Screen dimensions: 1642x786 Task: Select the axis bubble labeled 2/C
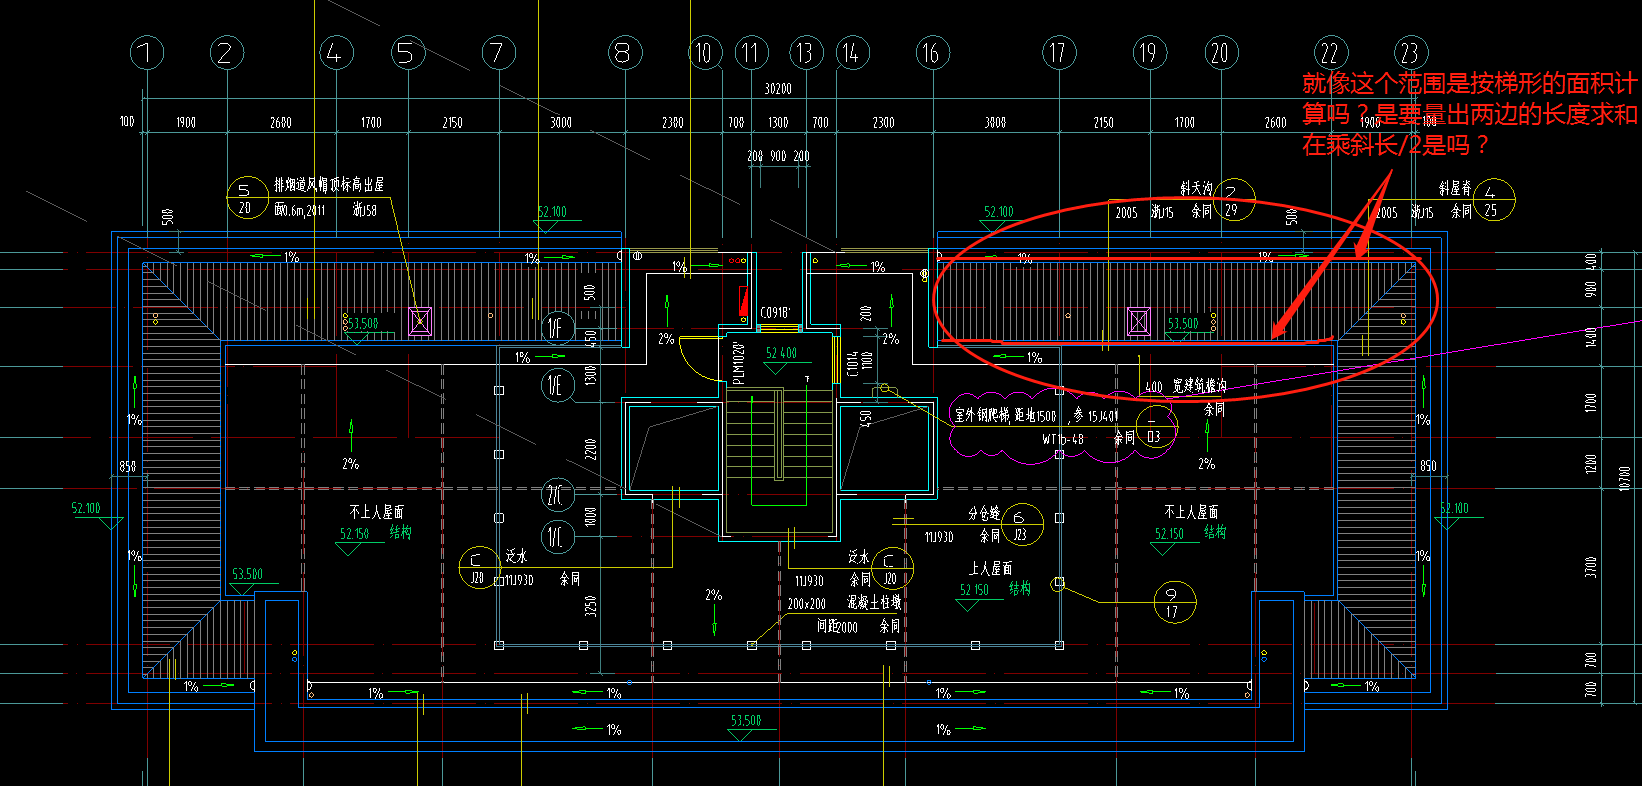tap(557, 495)
